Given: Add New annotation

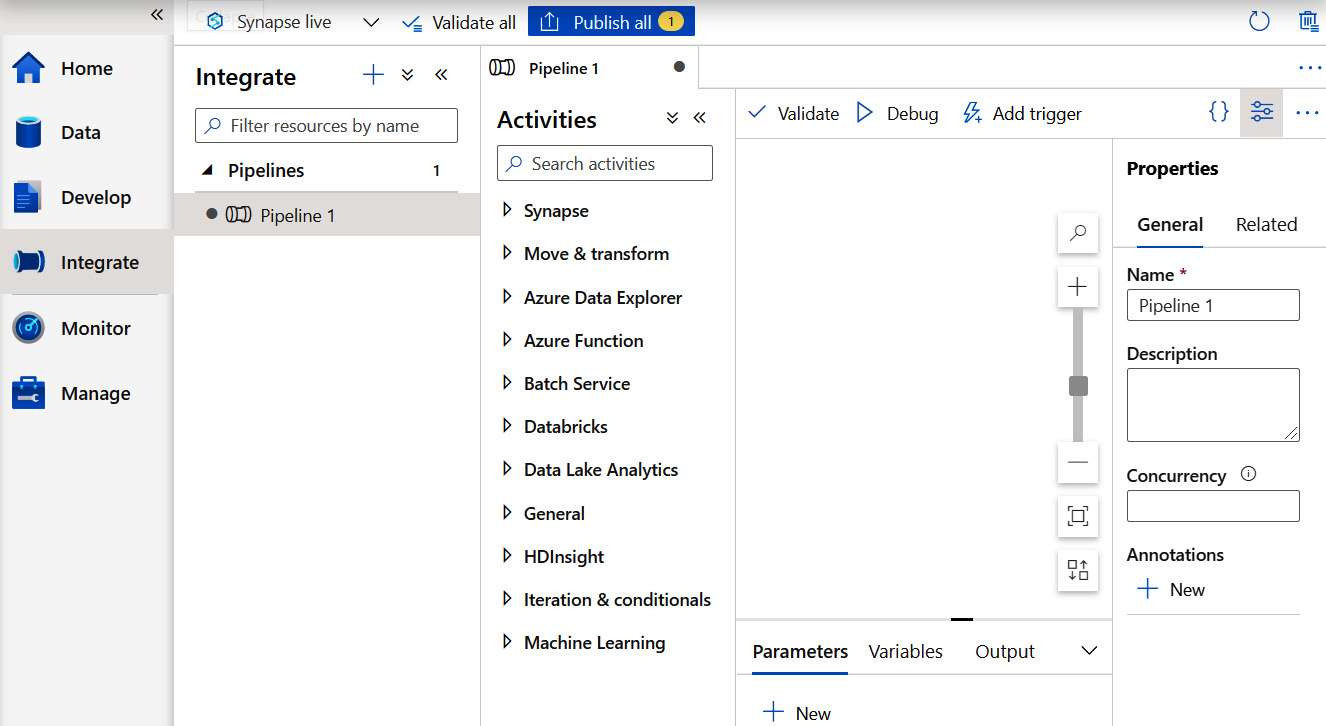Looking at the screenshot, I should pos(1171,590).
